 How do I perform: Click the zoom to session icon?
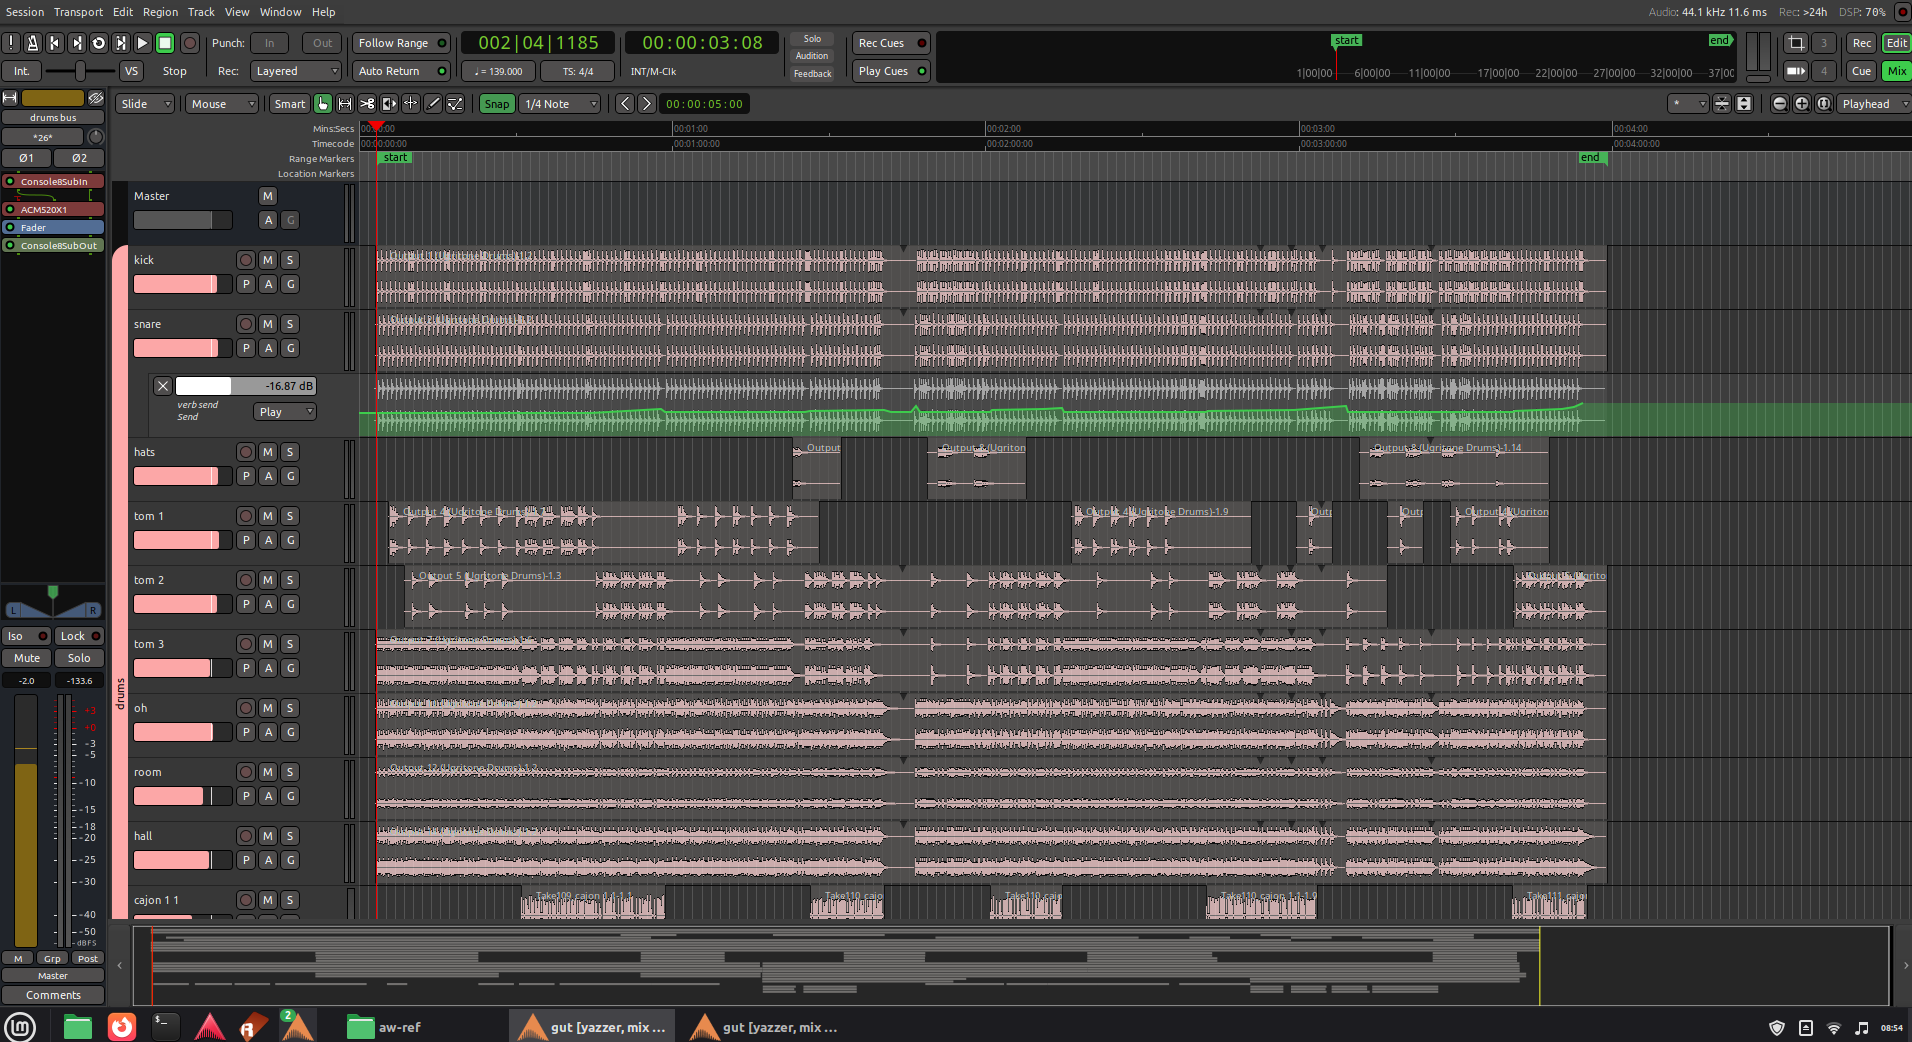[x=1823, y=104]
